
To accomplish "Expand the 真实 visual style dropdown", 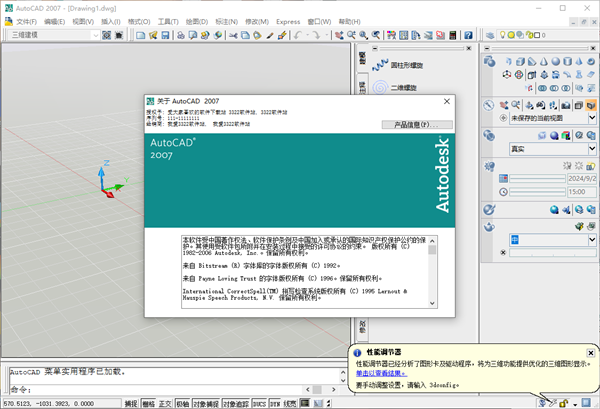I will coord(590,148).
